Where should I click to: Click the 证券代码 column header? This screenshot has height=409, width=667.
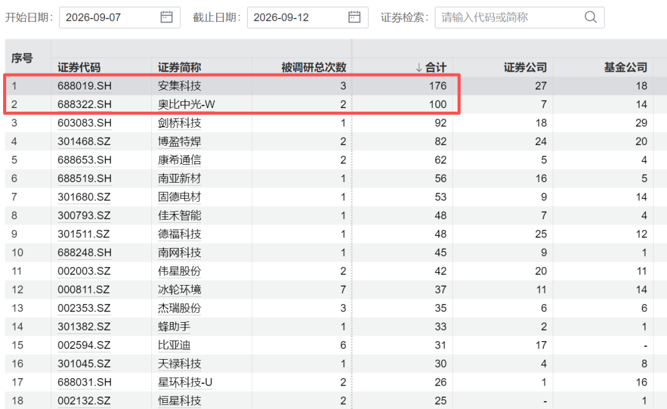(79, 67)
